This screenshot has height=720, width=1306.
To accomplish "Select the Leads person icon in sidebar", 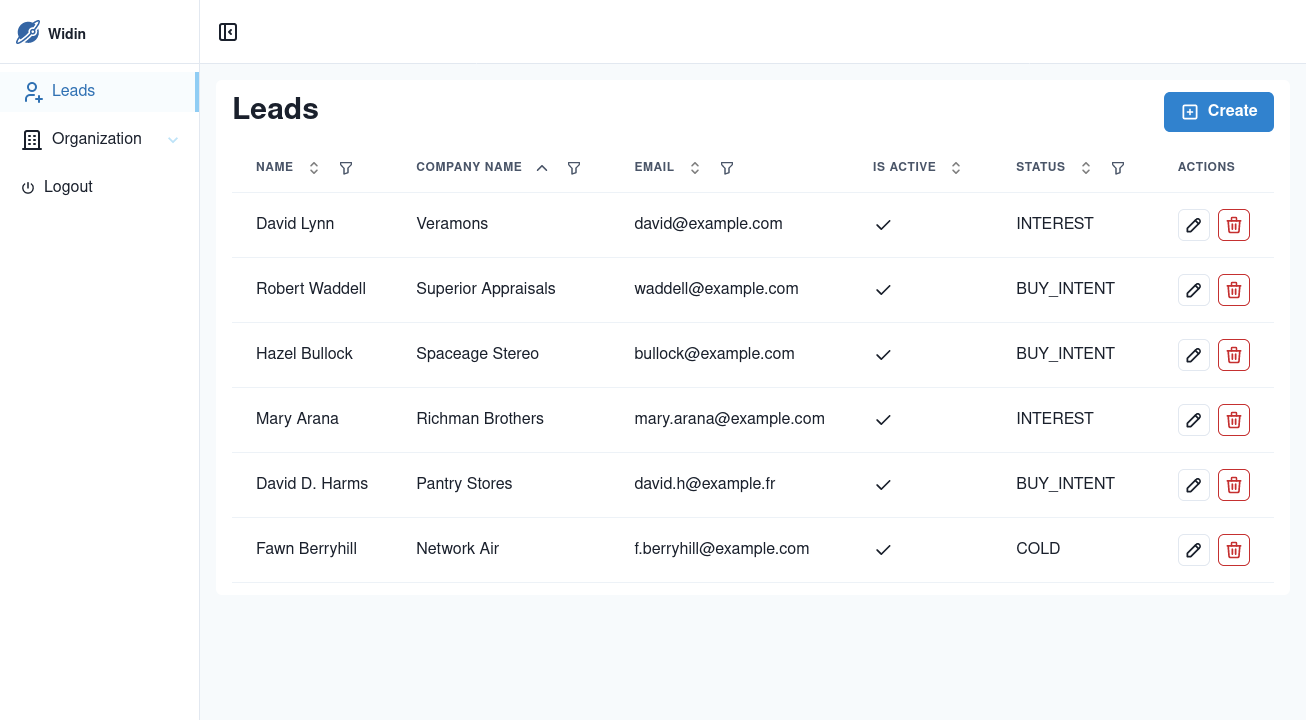I will 31,91.
